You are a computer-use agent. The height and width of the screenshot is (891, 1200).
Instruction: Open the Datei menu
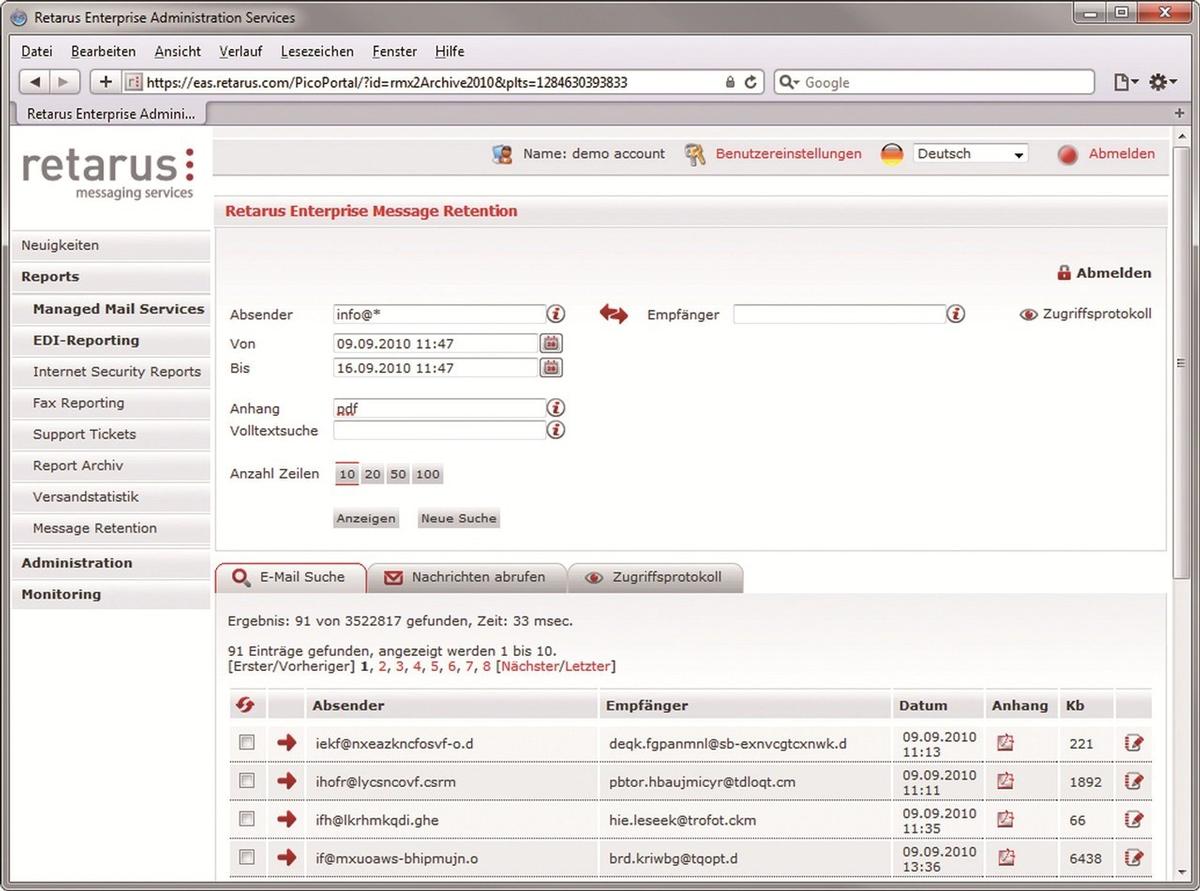pos(36,51)
